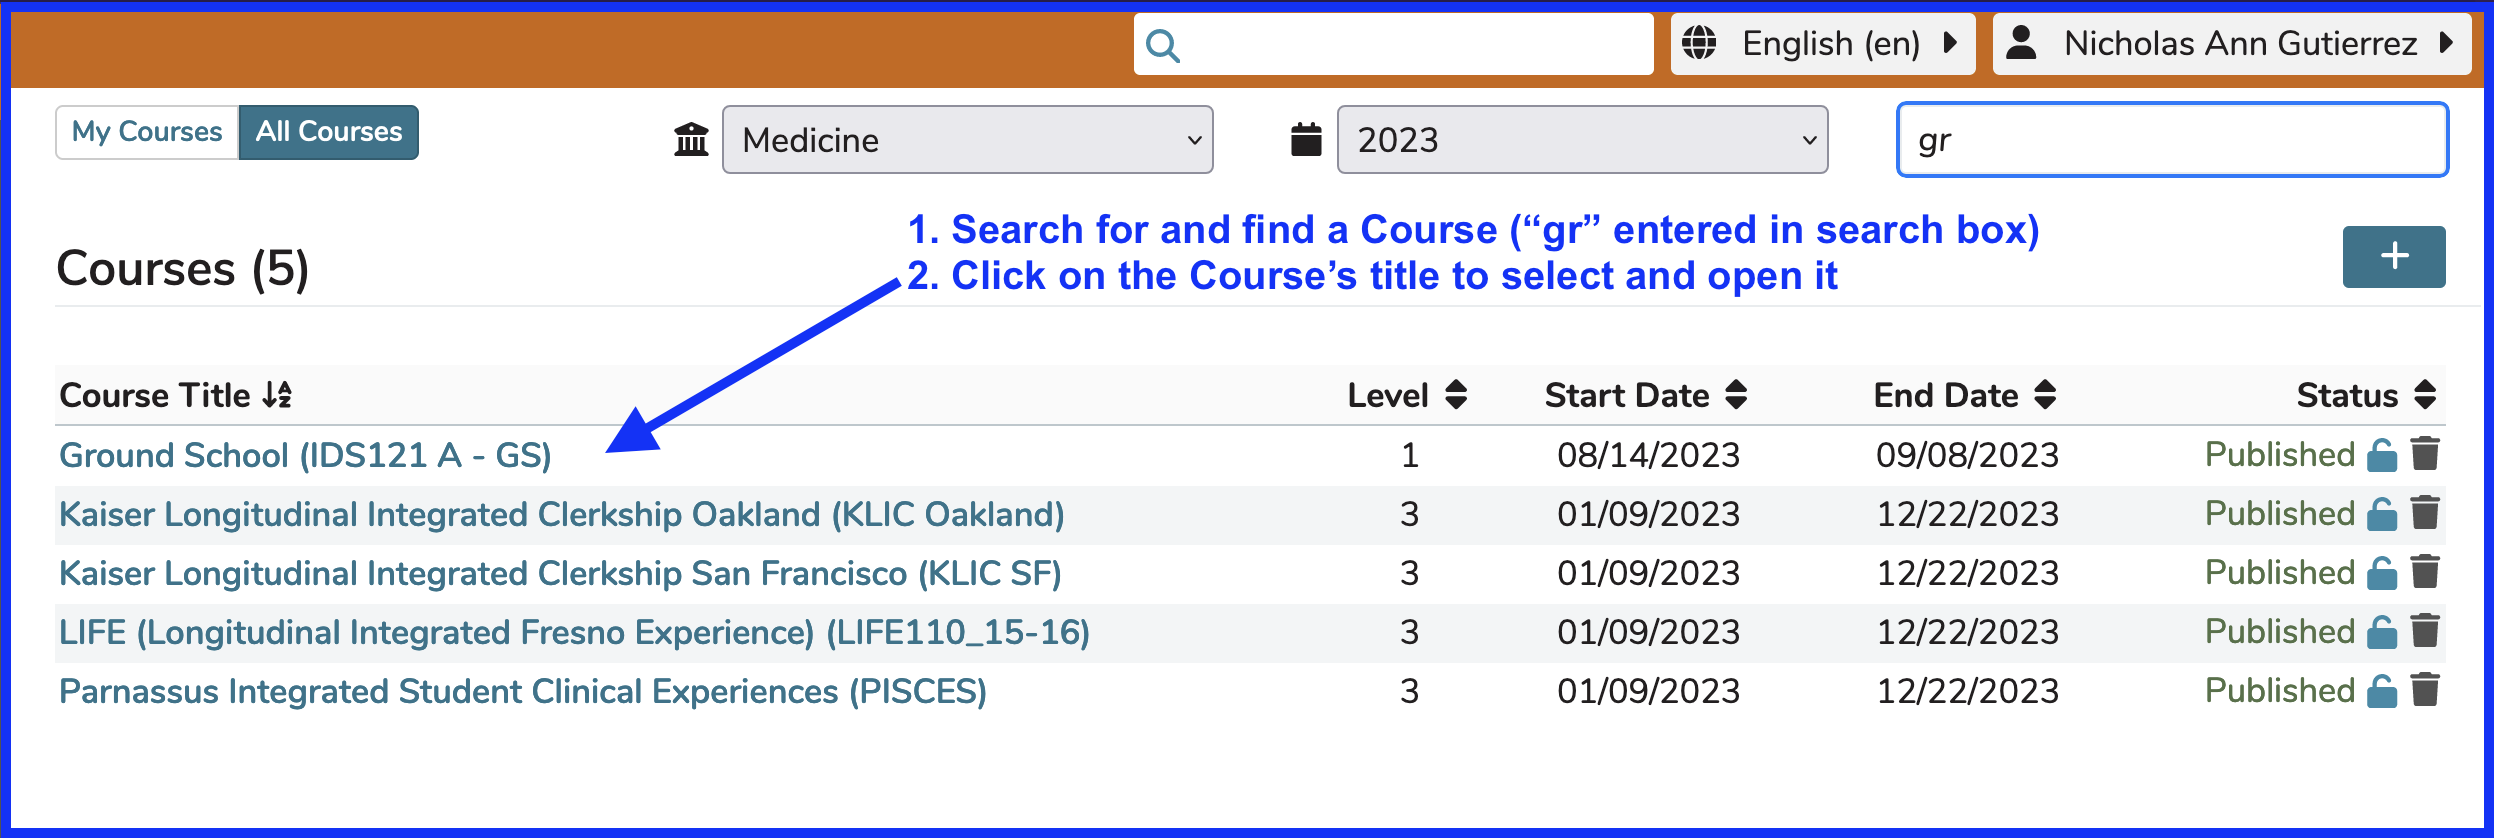Toggle lock icon on KLIC Oakland row
The image size is (2494, 838).
(2382, 514)
